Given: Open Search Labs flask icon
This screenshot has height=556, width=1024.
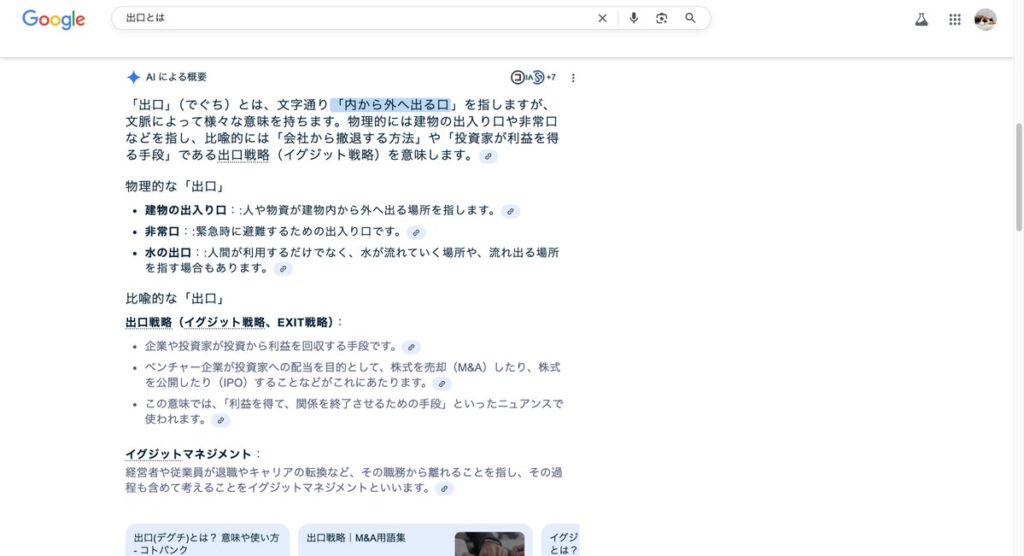Looking at the screenshot, I should click(921, 19).
